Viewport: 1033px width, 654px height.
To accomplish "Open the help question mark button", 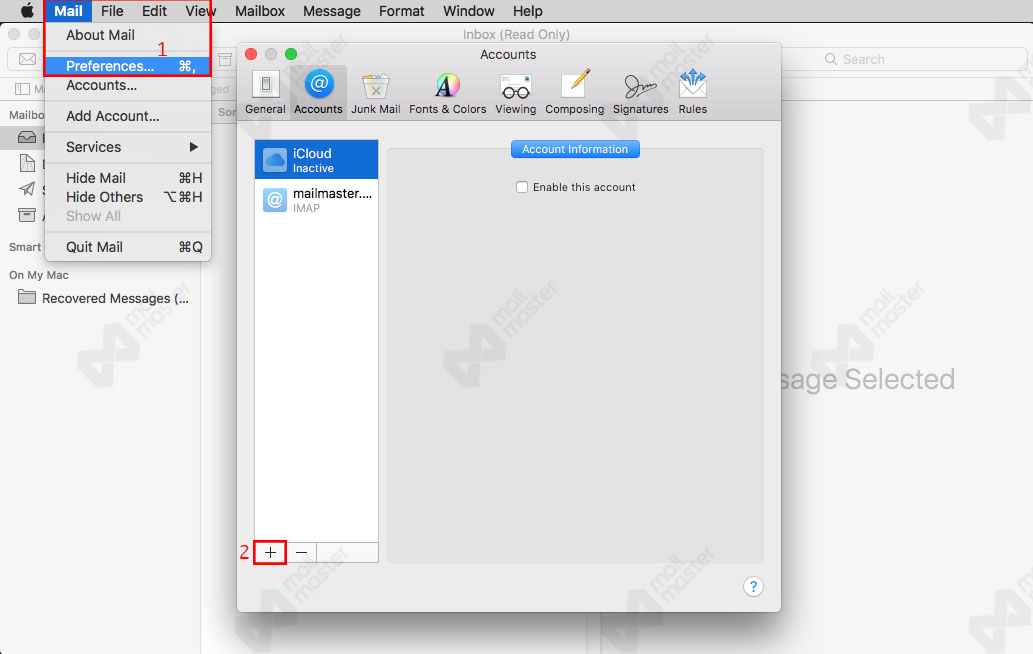I will (x=753, y=586).
